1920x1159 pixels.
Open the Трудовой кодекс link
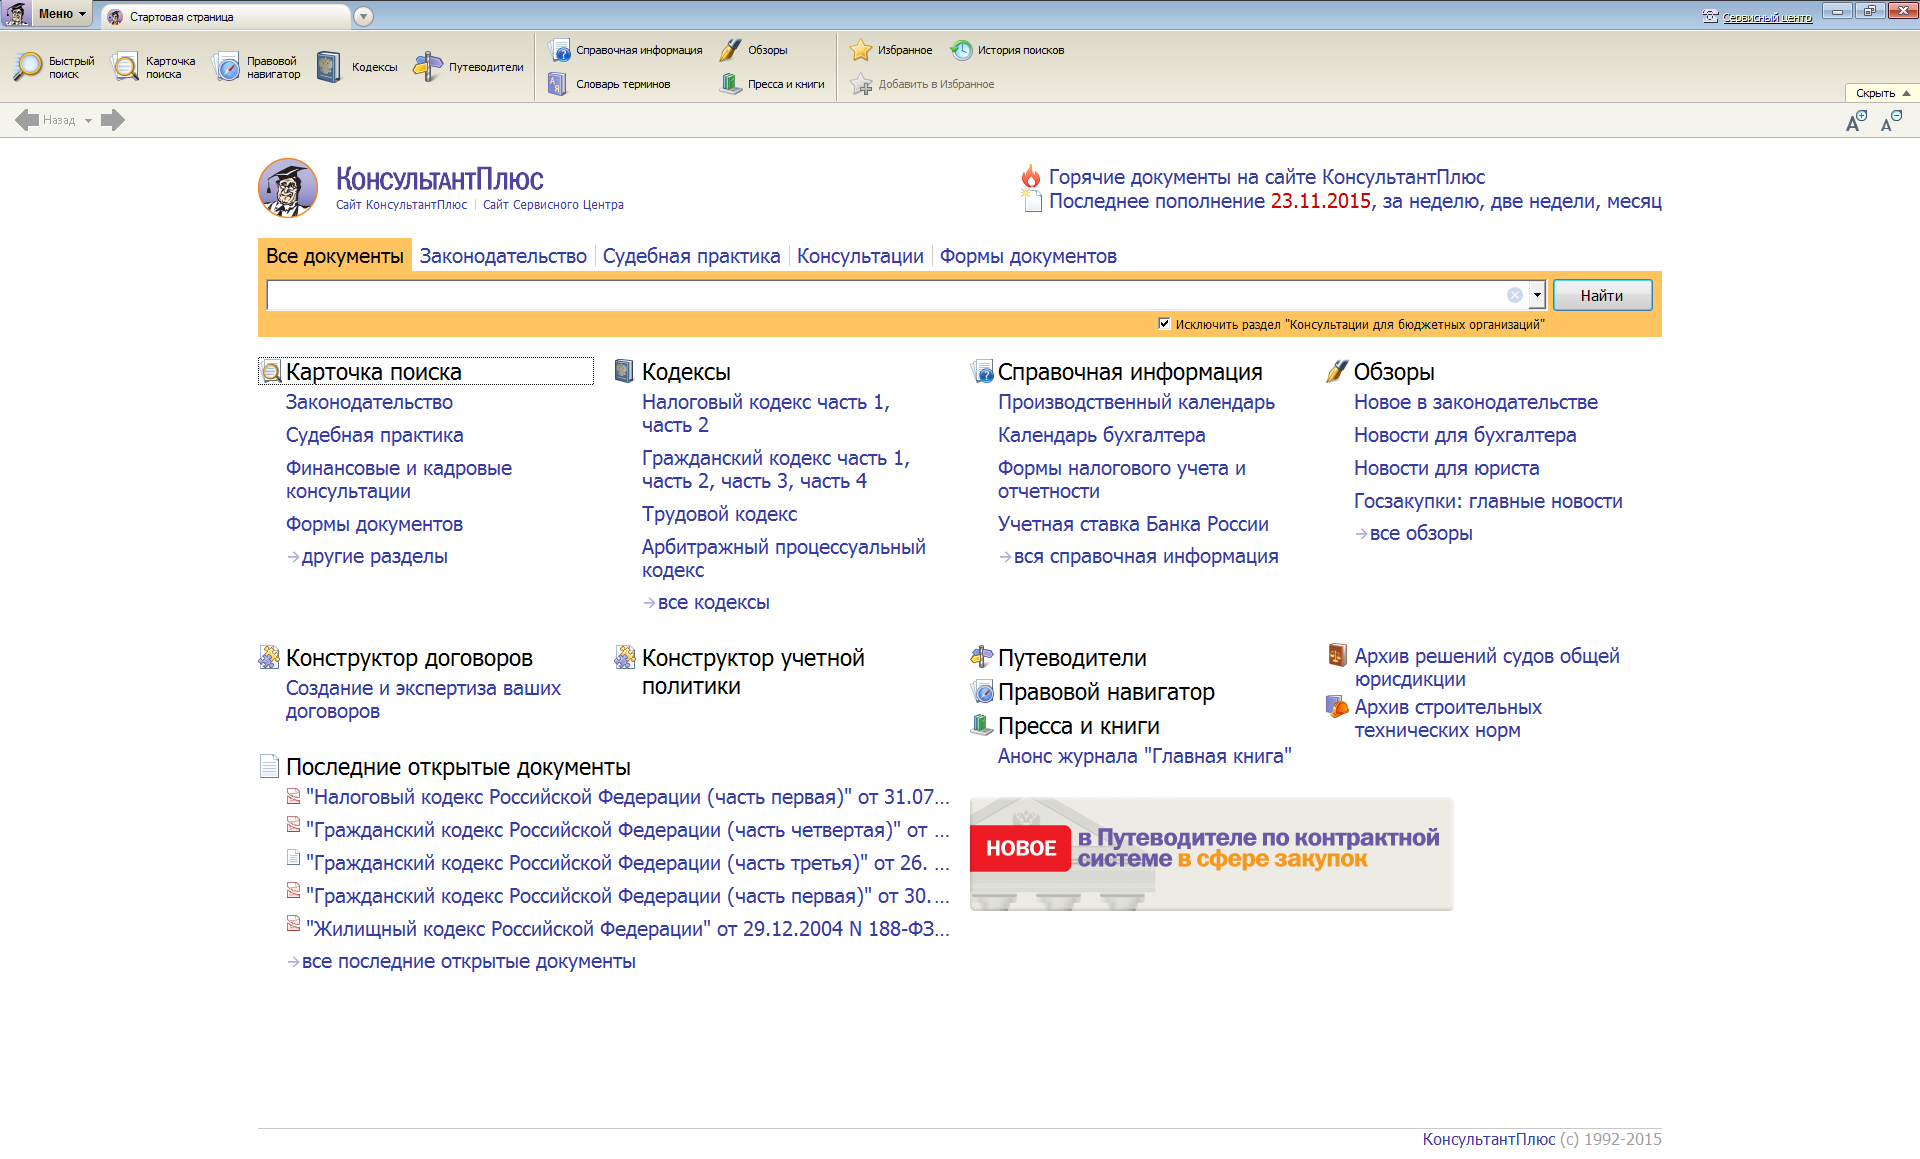tap(719, 514)
